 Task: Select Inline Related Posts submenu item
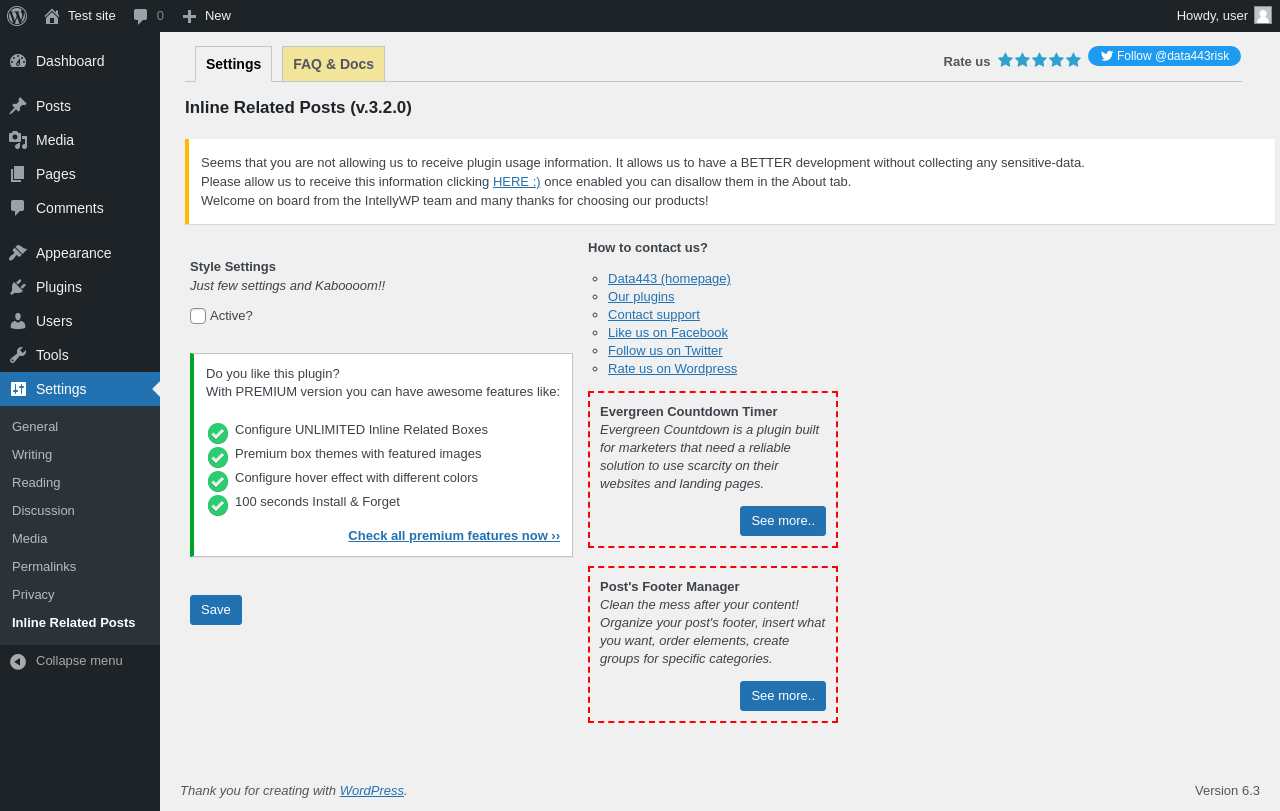click(x=73, y=623)
